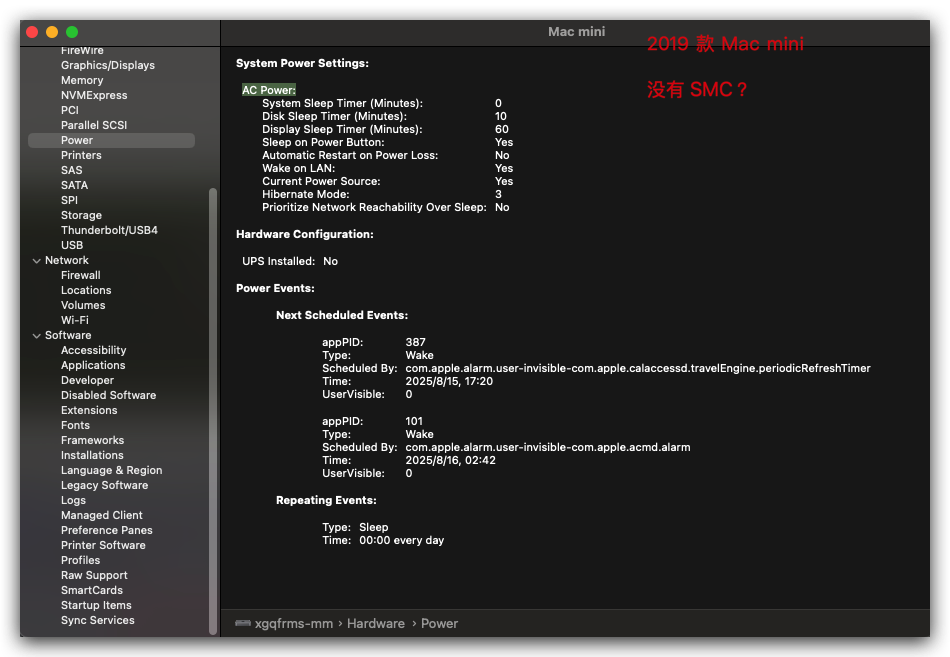950x657 pixels.
Task: Open Accessibility under Software
Action: point(93,350)
